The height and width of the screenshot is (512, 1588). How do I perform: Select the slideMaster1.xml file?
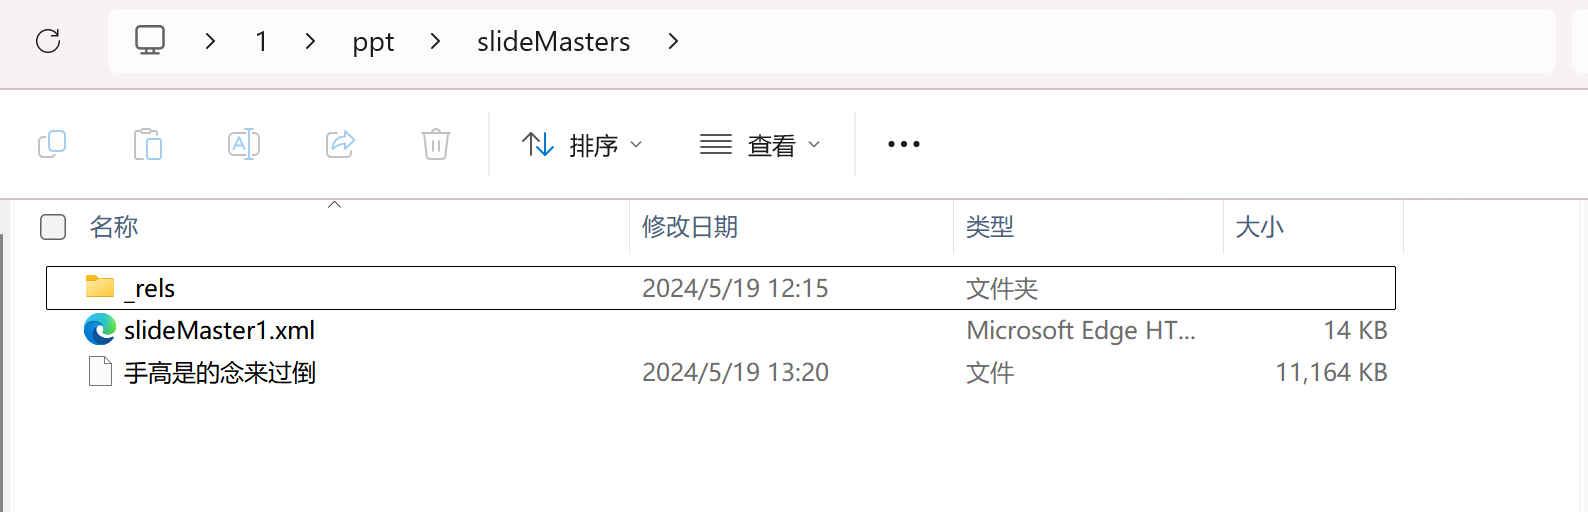pos(219,330)
